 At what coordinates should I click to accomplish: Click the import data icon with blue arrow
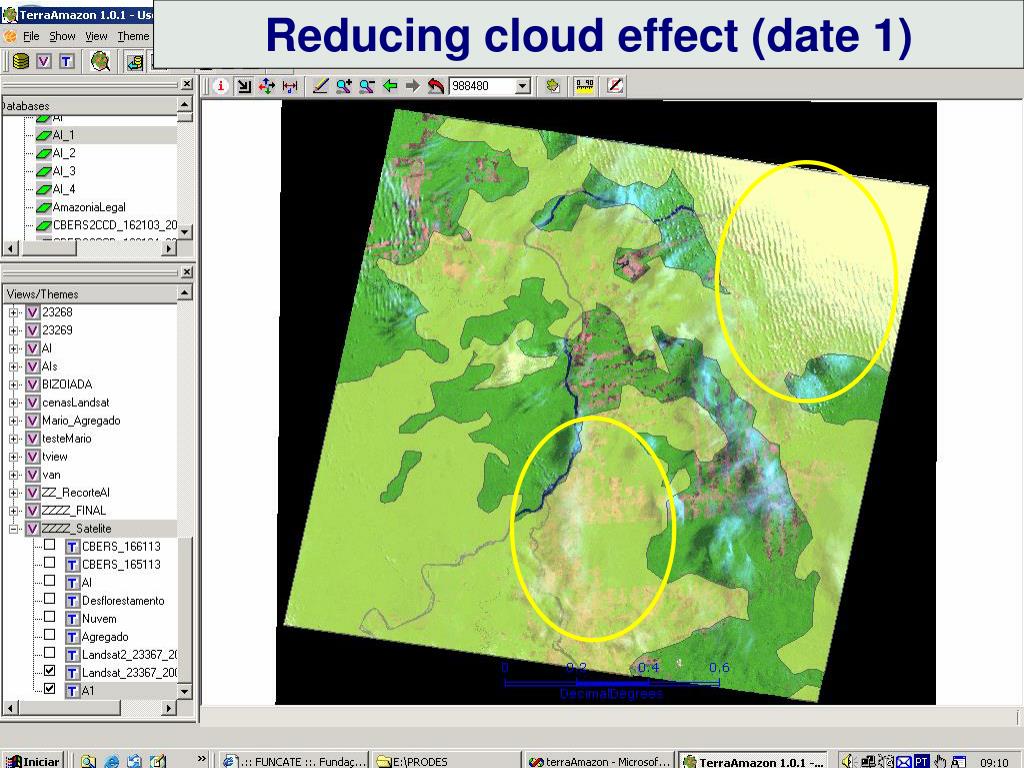point(135,62)
